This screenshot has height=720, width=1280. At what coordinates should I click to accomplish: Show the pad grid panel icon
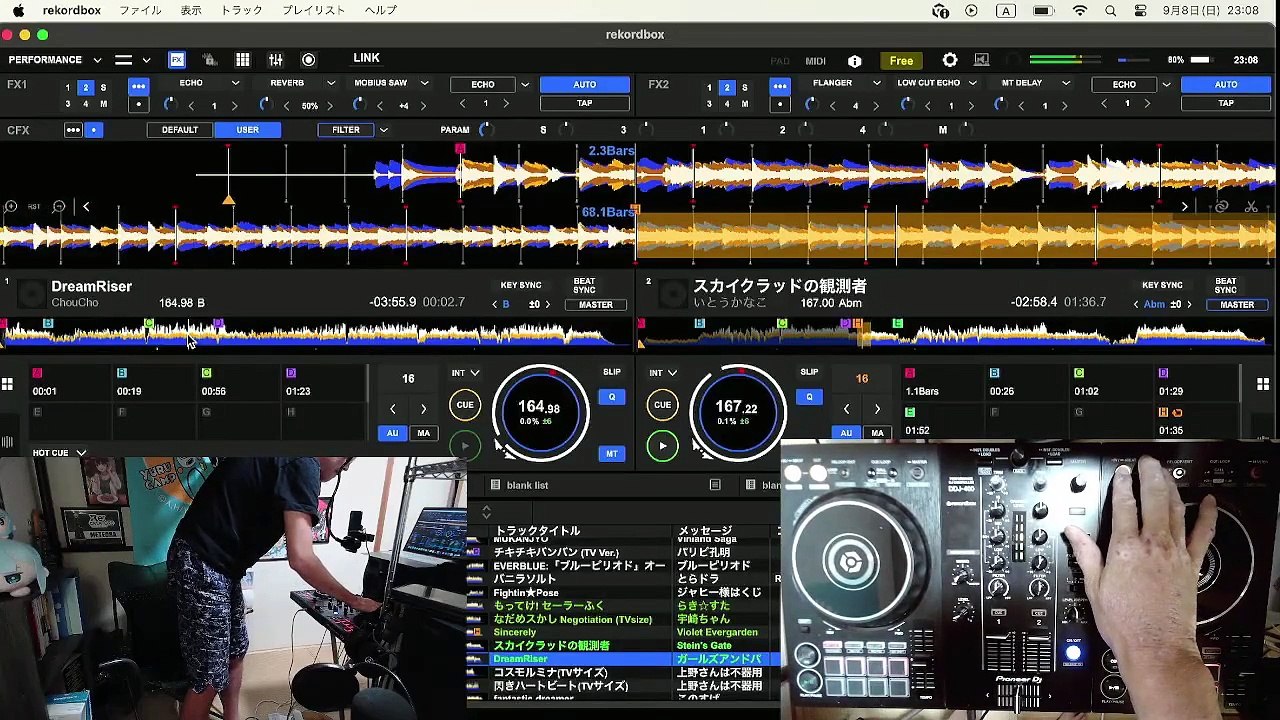(x=243, y=60)
